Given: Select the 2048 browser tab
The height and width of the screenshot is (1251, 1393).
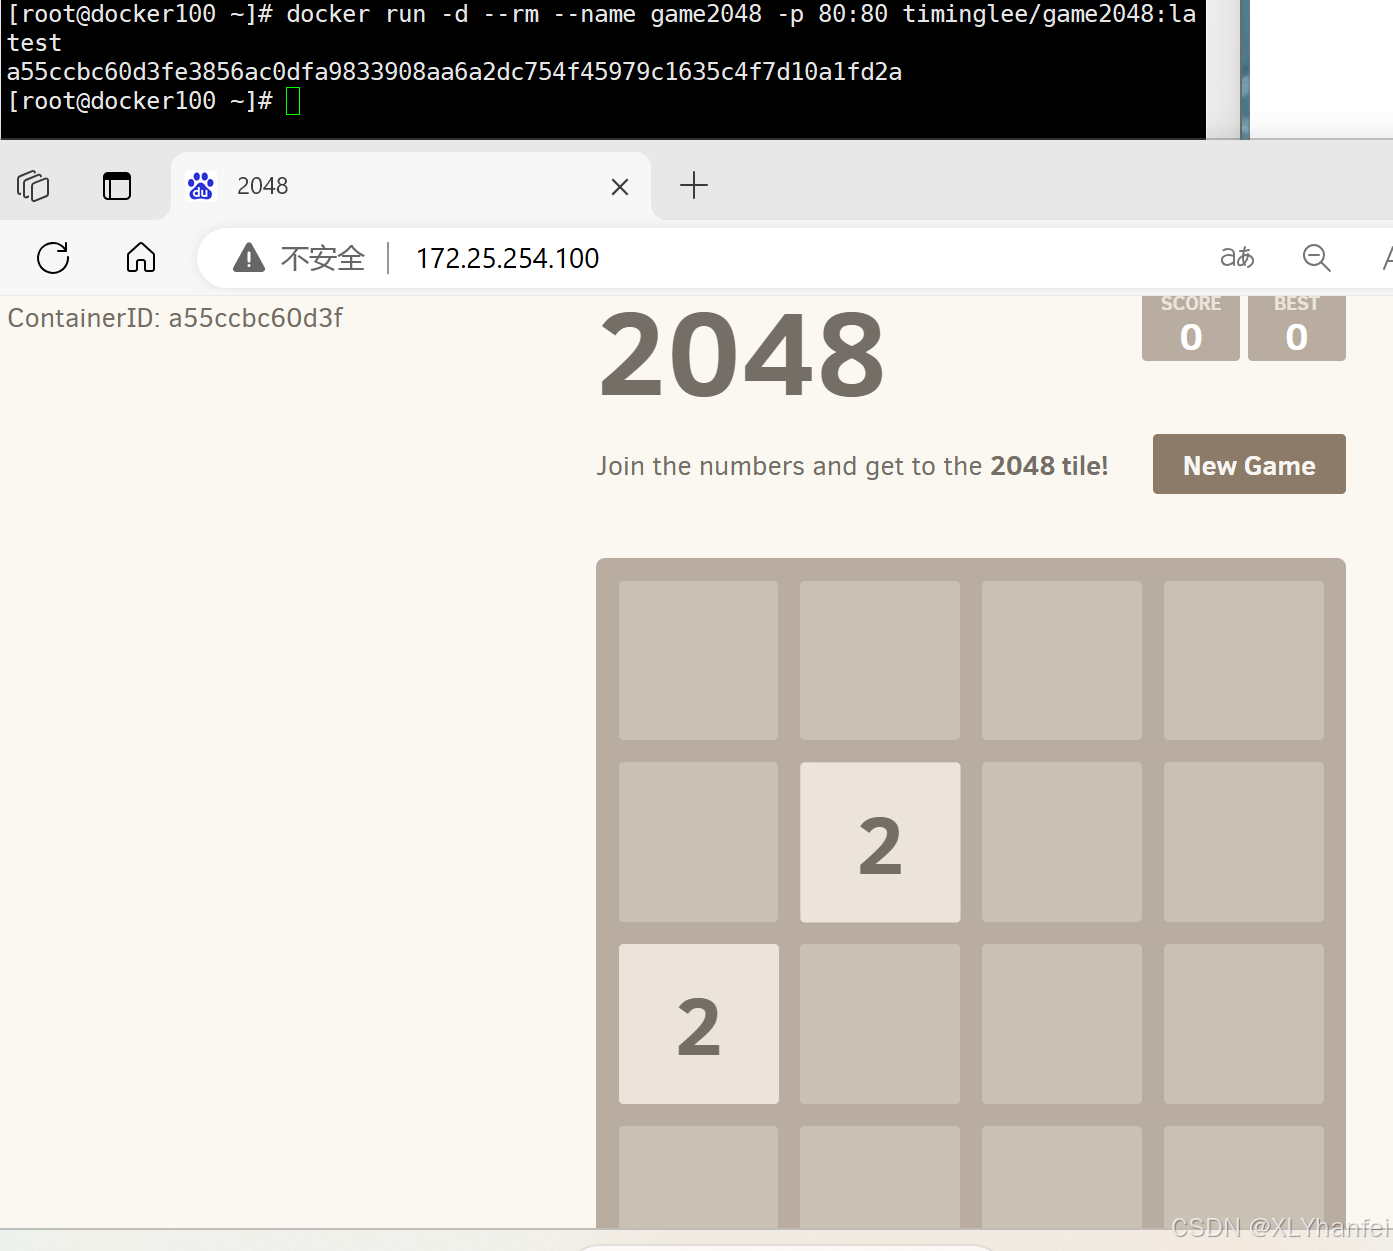Looking at the screenshot, I should coord(411,186).
